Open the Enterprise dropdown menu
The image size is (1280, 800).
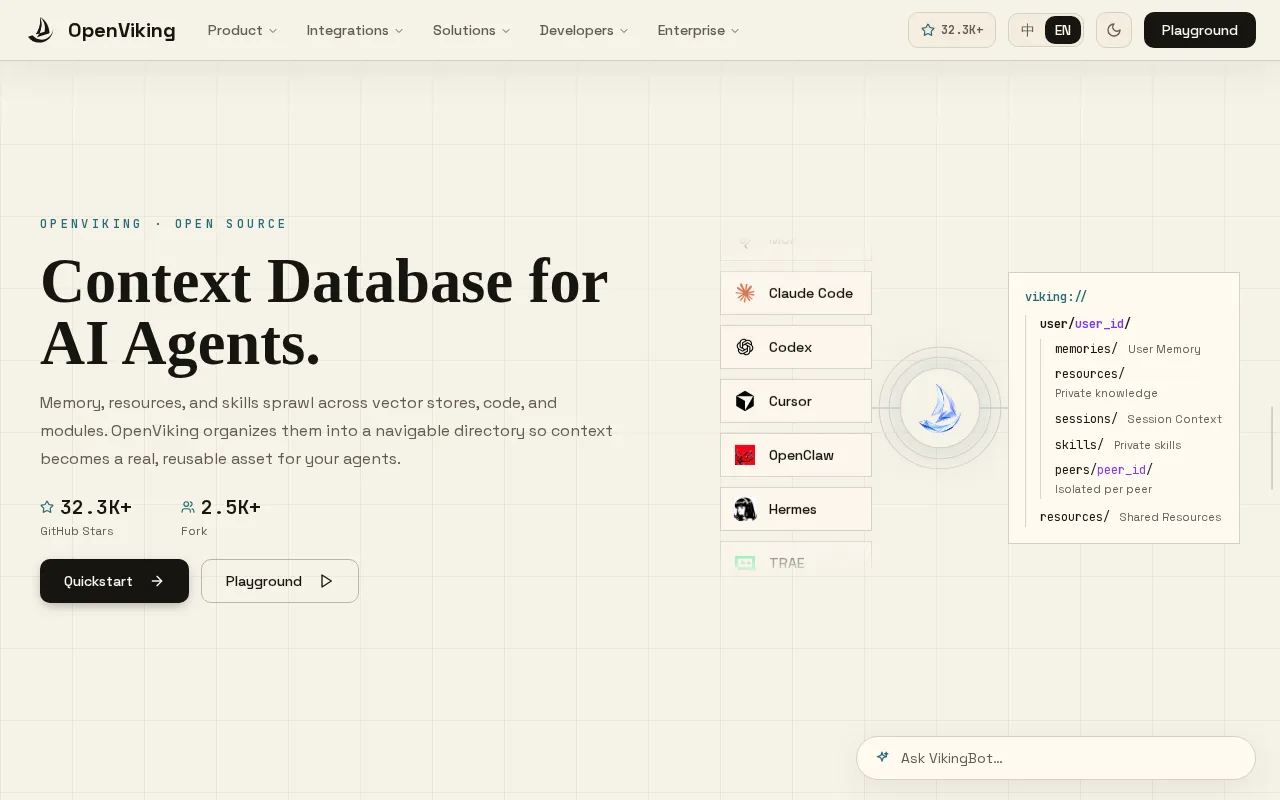pos(698,30)
